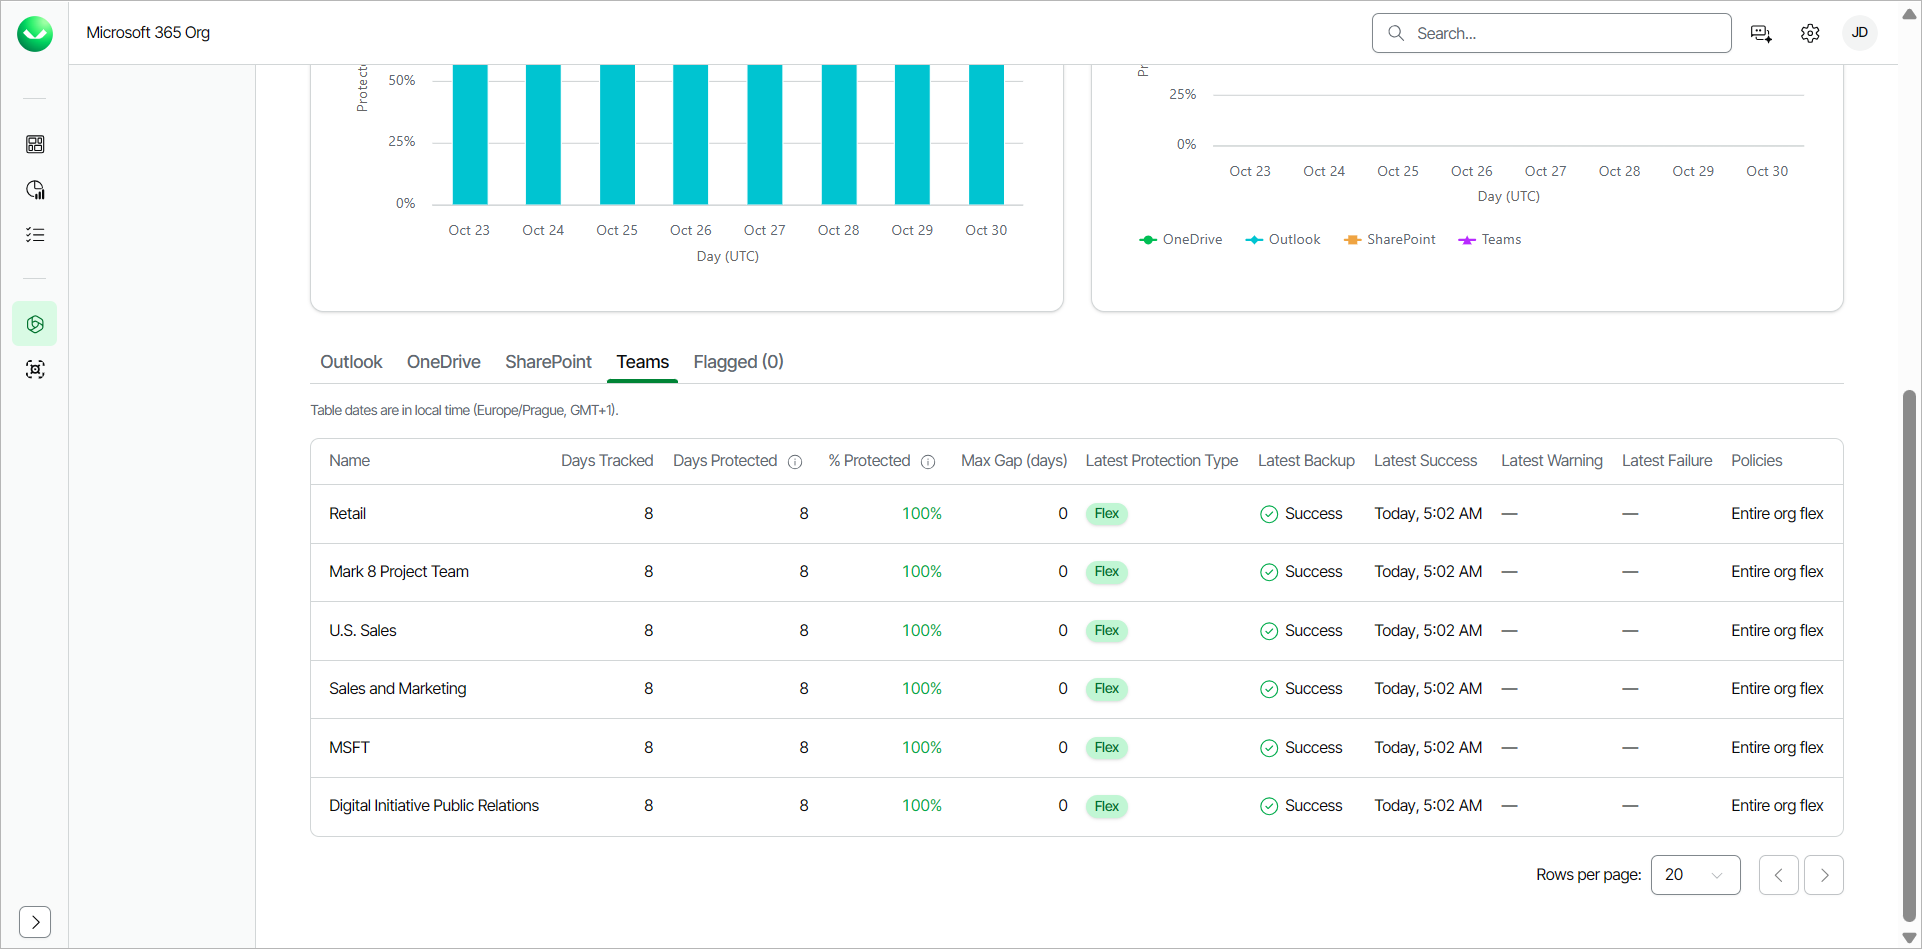Expand the sidebar with arrow button
This screenshot has height=949, width=1922.
(35, 922)
